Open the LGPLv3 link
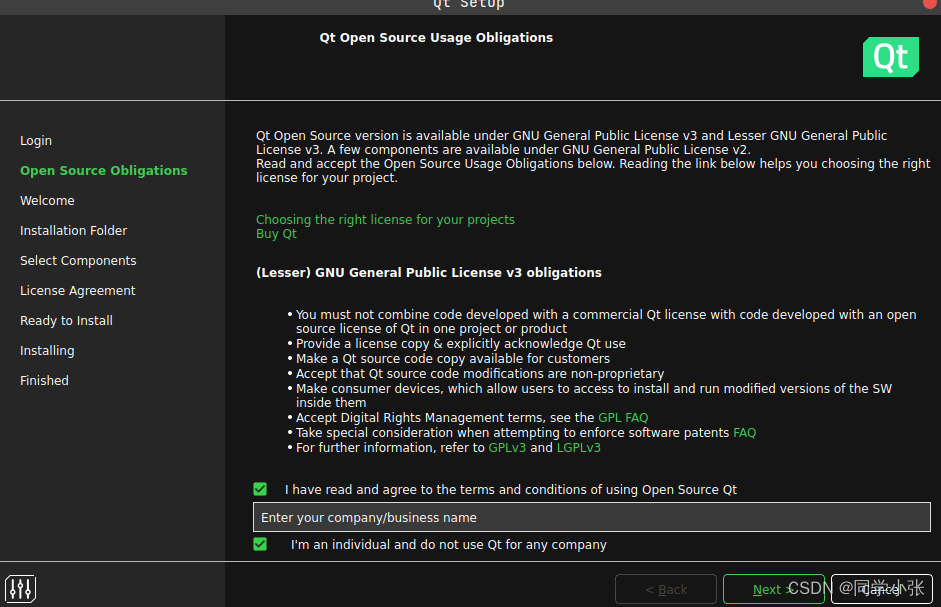This screenshot has width=941, height=607. (579, 448)
